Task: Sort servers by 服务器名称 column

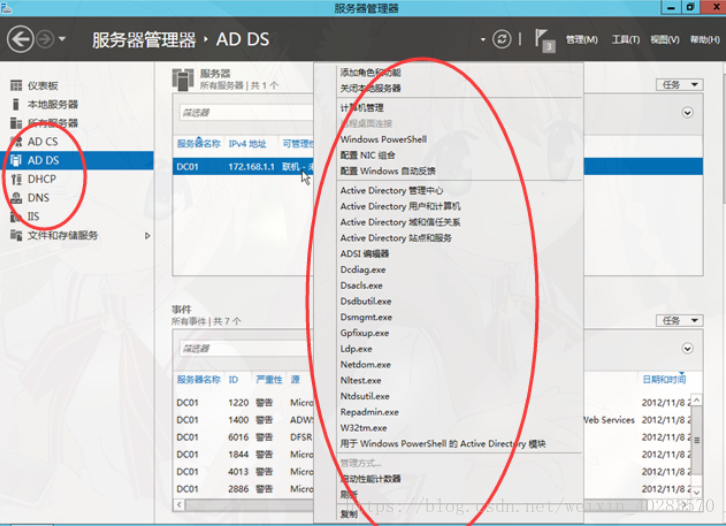Action: (x=199, y=144)
